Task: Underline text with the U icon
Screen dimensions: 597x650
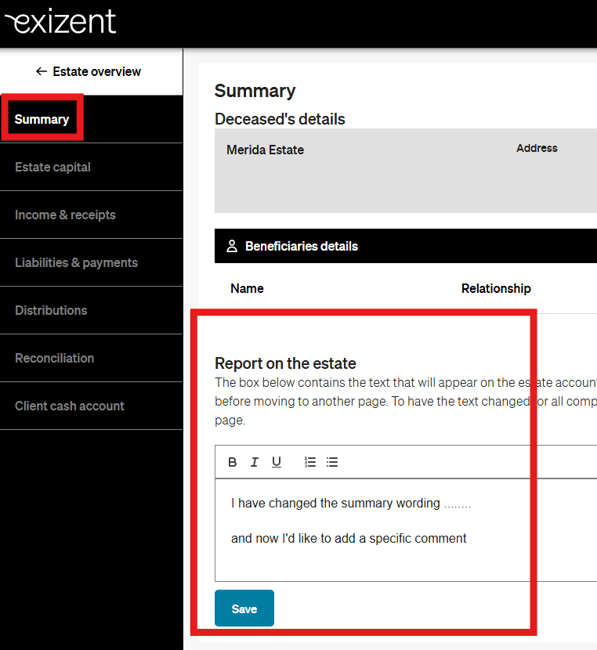Action: pyautogui.click(x=277, y=462)
